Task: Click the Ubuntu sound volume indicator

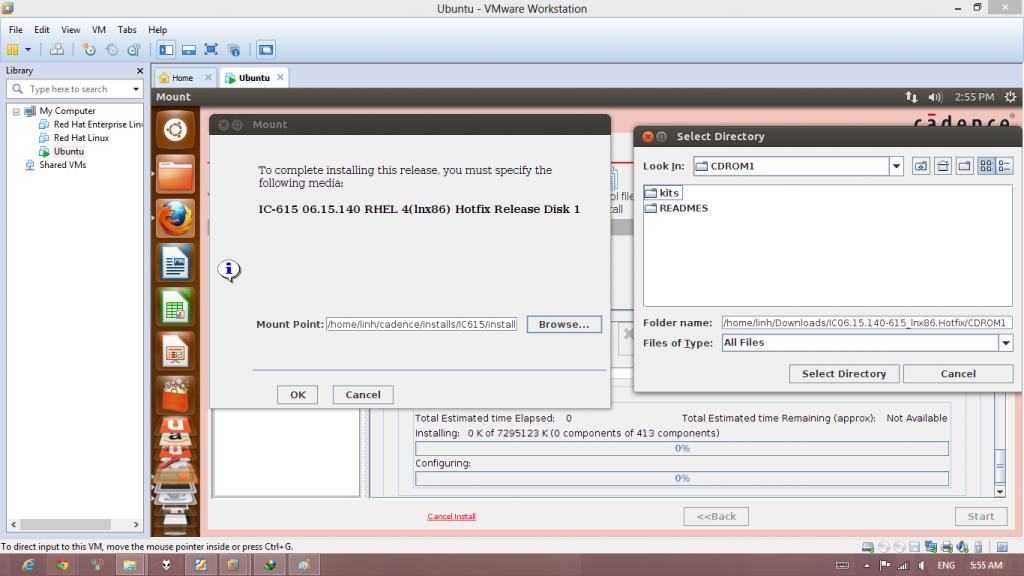Action: (935, 97)
